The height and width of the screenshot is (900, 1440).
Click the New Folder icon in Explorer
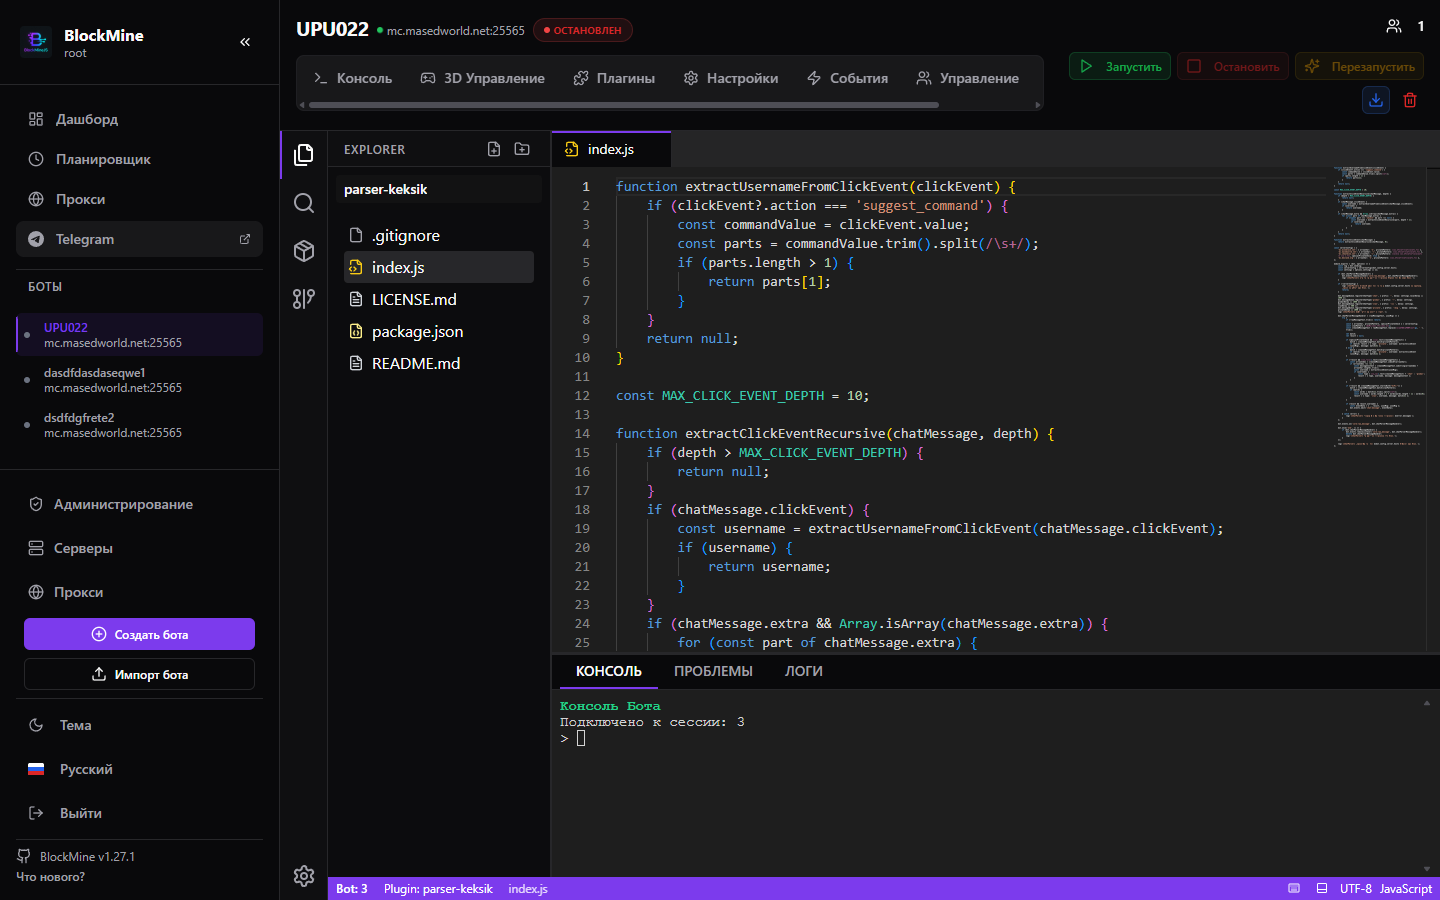[x=522, y=149]
